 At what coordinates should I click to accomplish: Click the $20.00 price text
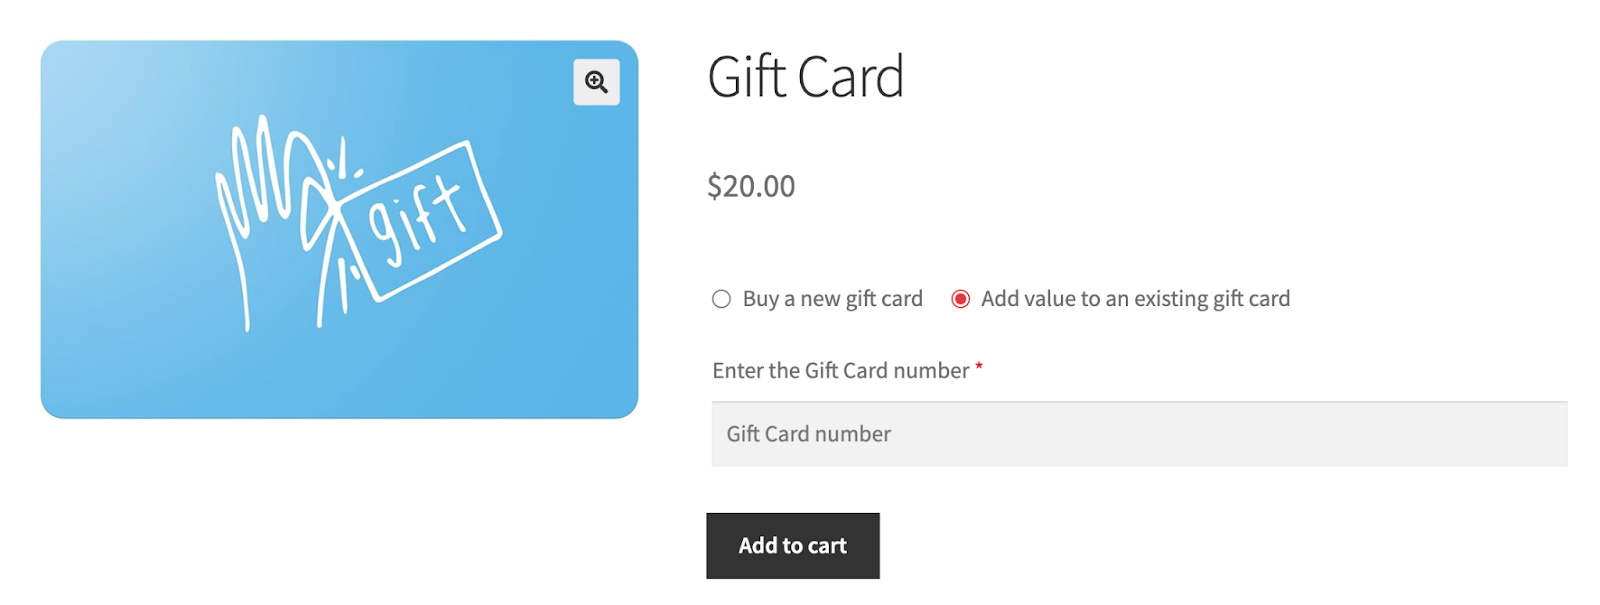click(x=751, y=186)
